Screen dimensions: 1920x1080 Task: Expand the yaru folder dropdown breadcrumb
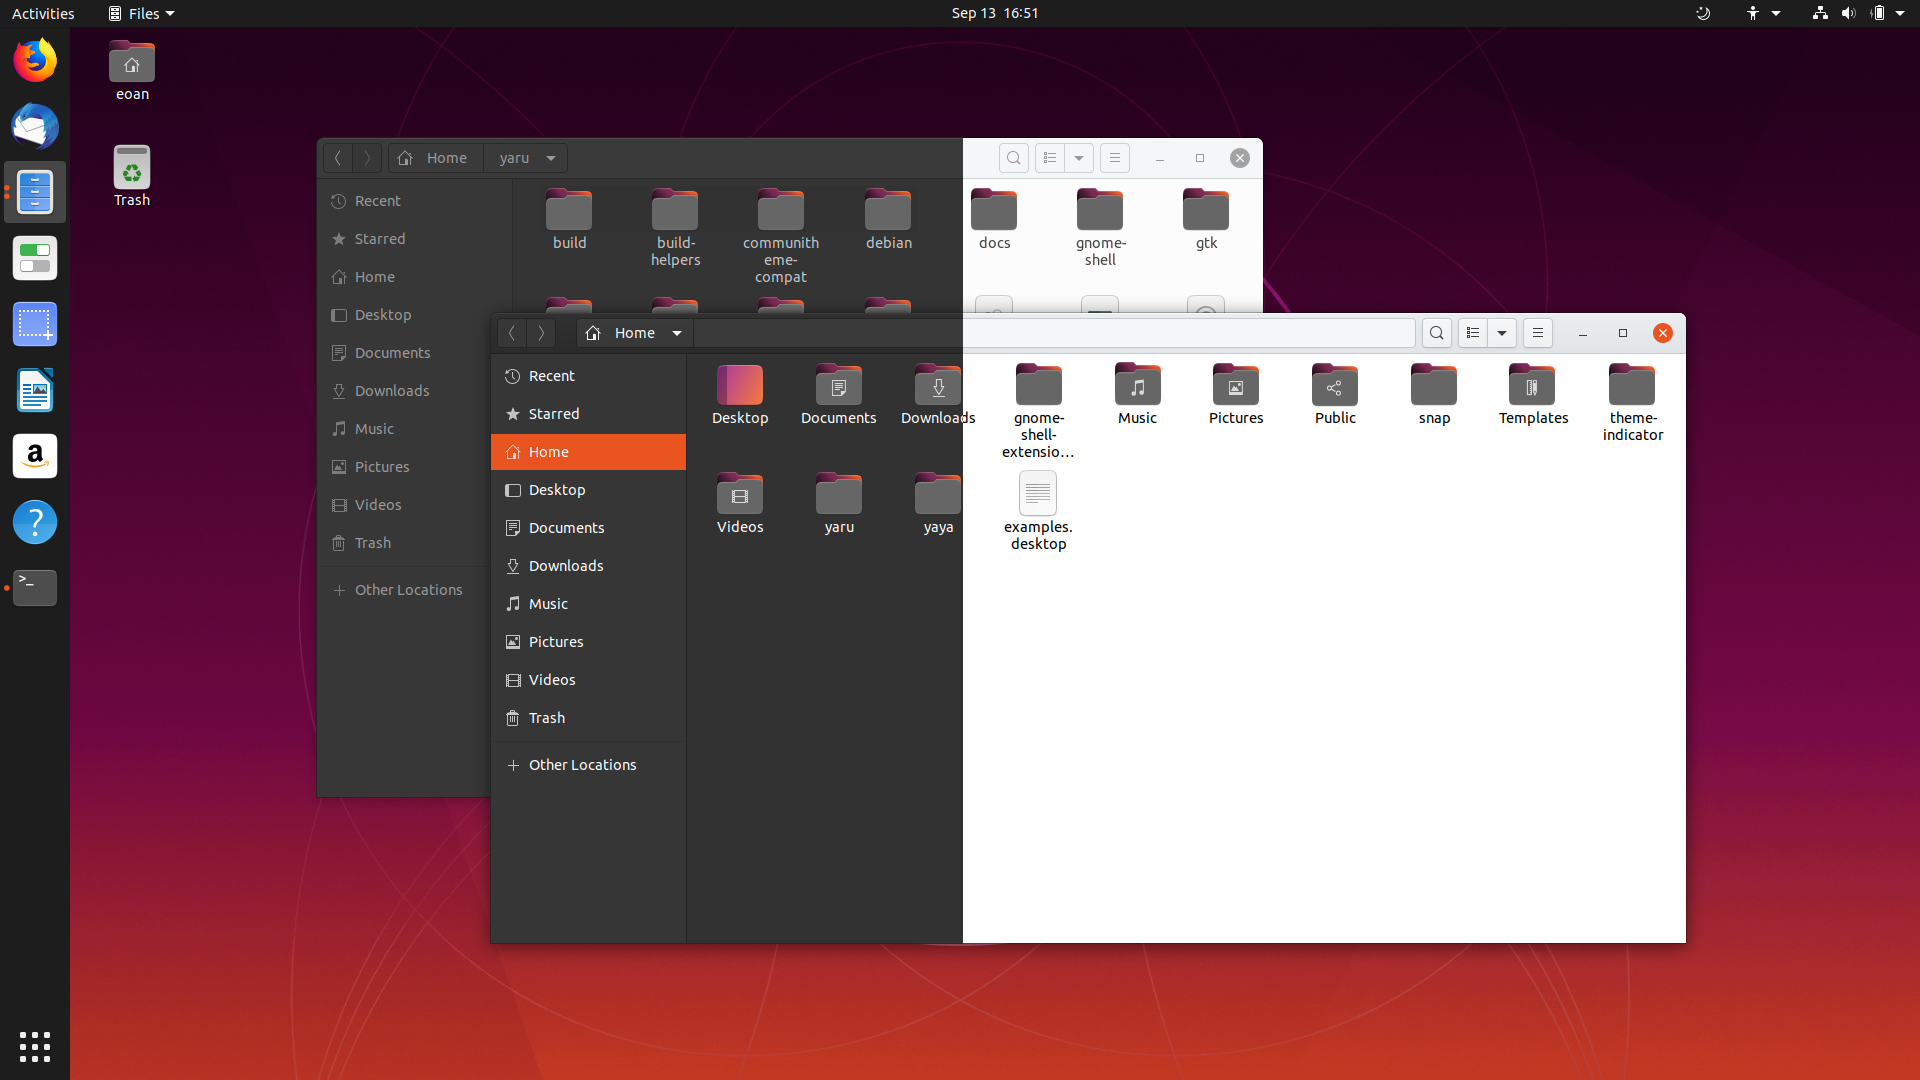click(550, 157)
